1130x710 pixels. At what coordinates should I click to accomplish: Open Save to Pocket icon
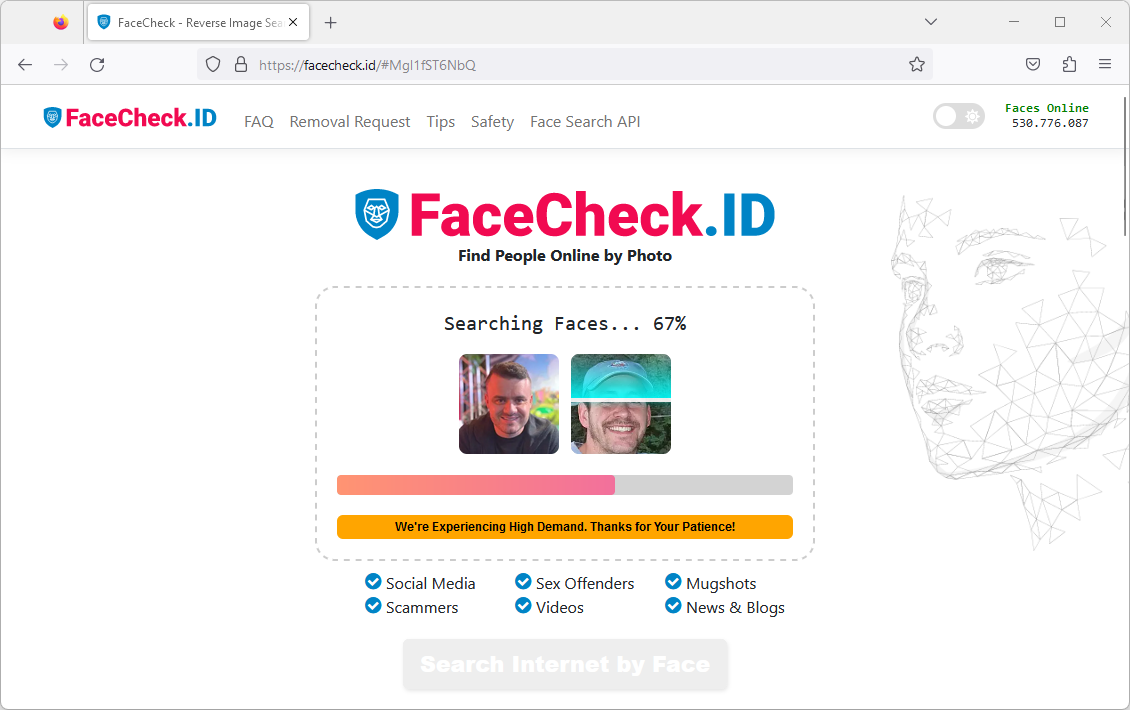[1033, 64]
